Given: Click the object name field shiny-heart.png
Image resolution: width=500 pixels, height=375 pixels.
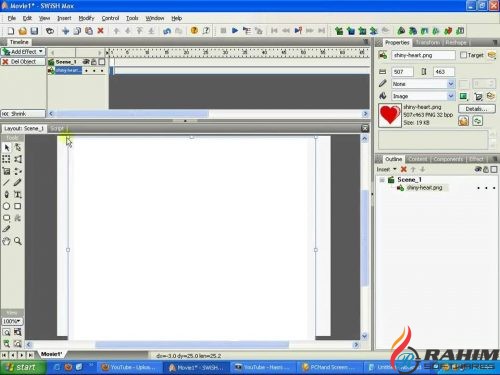Looking at the screenshot, I should click(x=423, y=55).
